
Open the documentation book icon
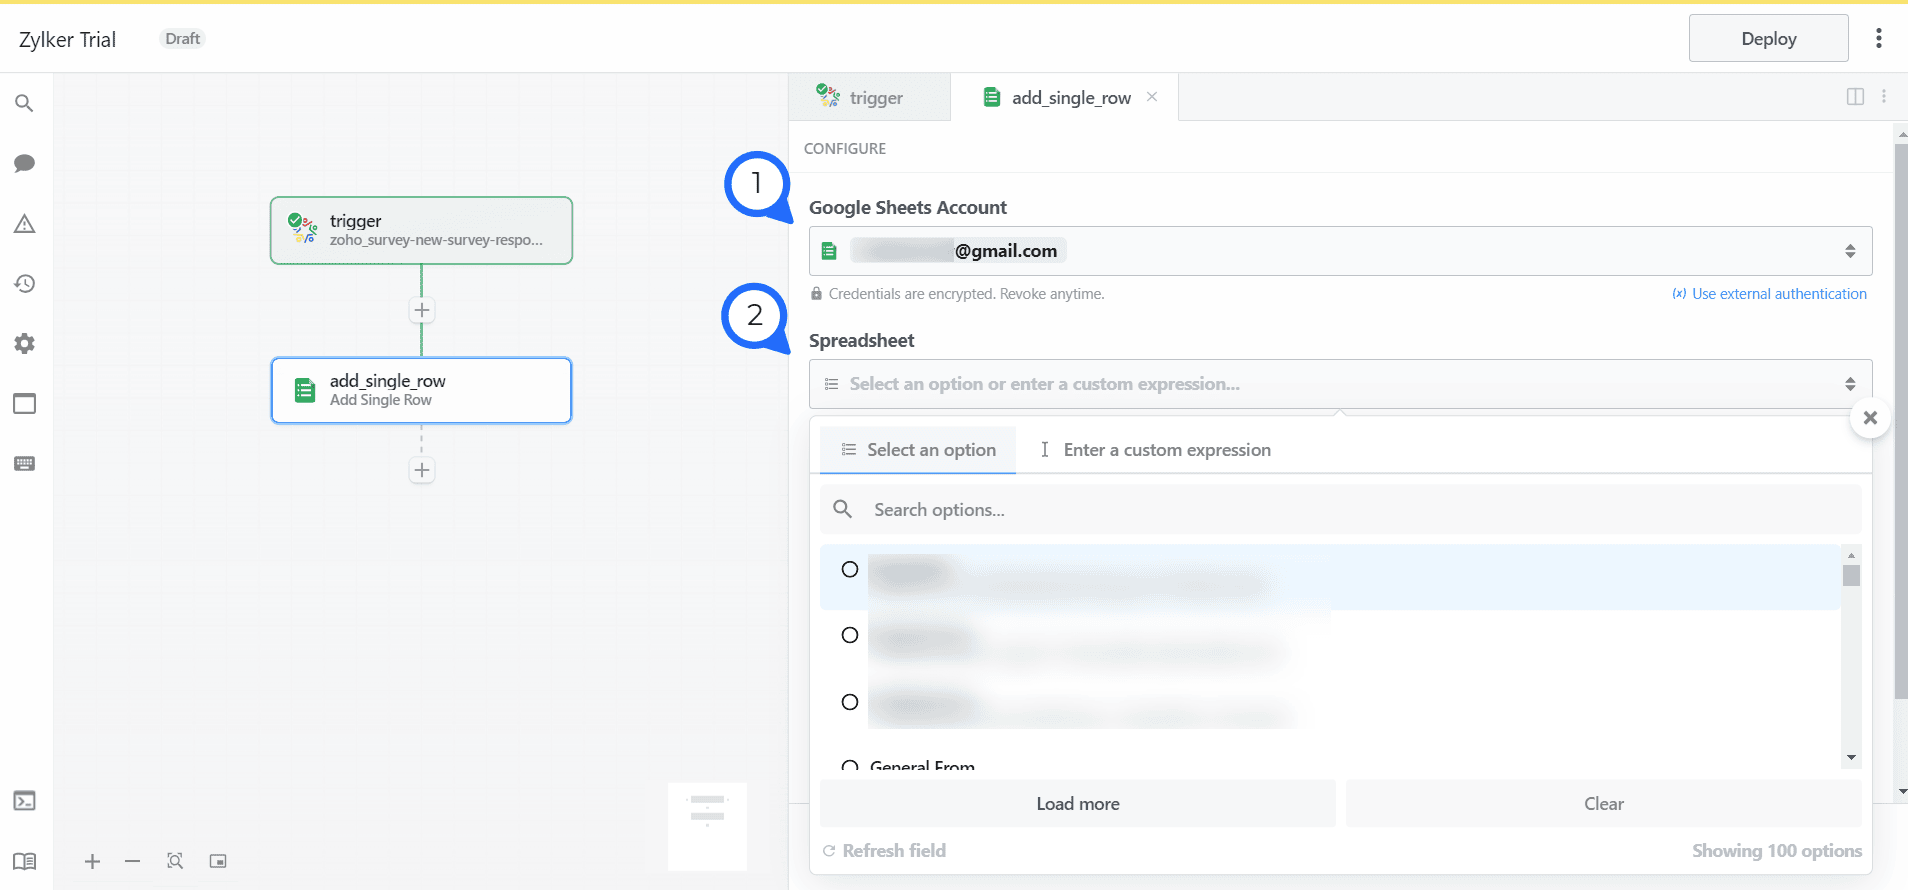pos(24,861)
